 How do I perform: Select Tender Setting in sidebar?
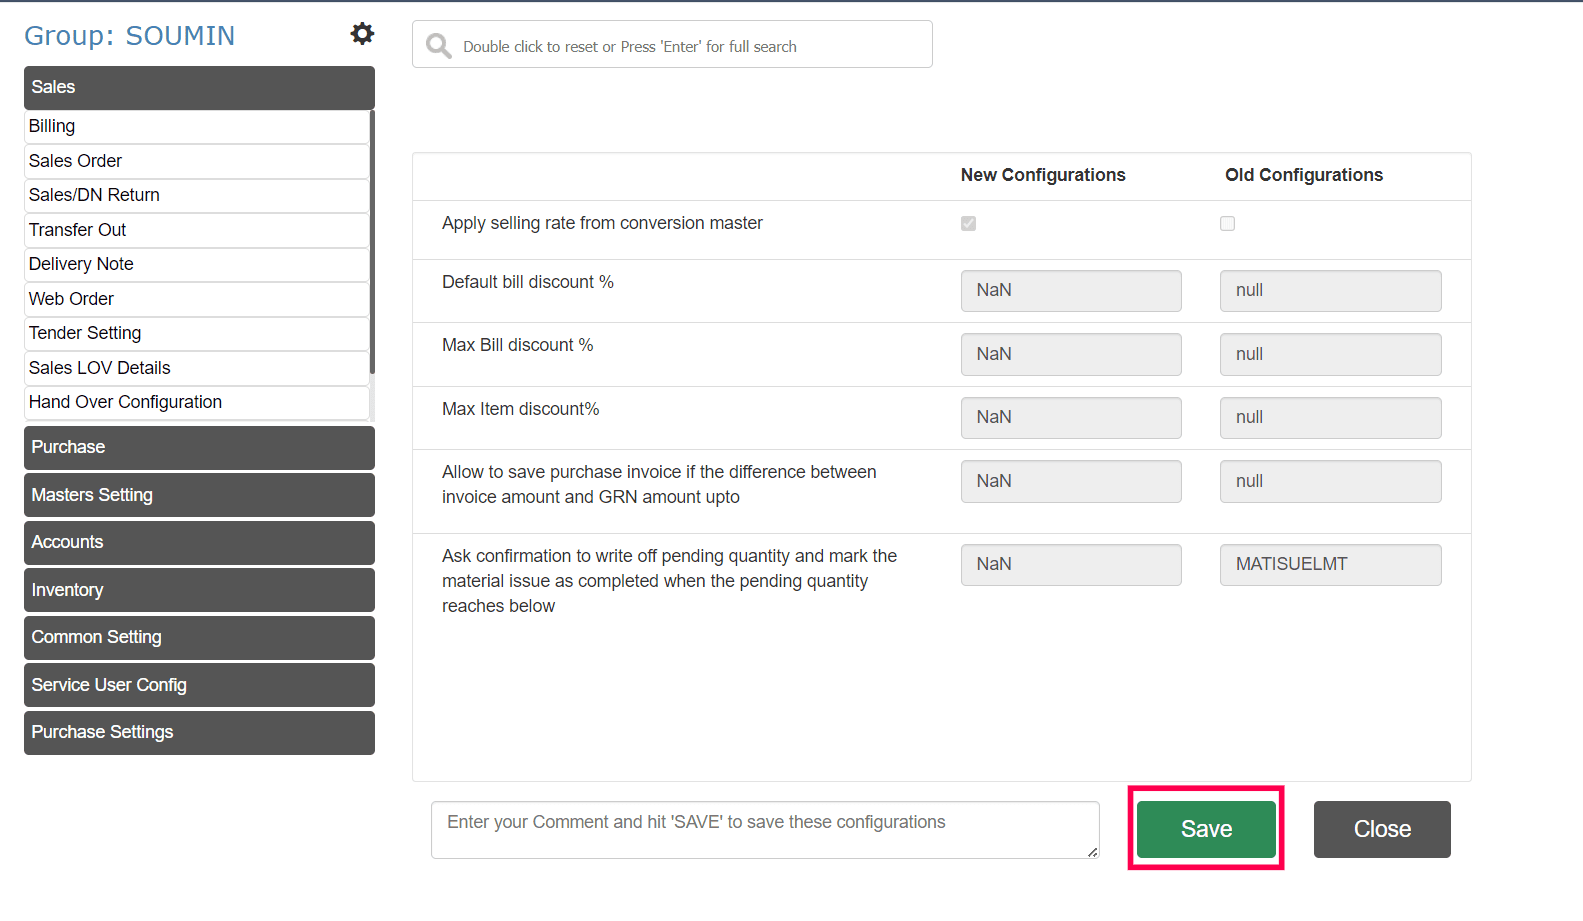point(196,333)
